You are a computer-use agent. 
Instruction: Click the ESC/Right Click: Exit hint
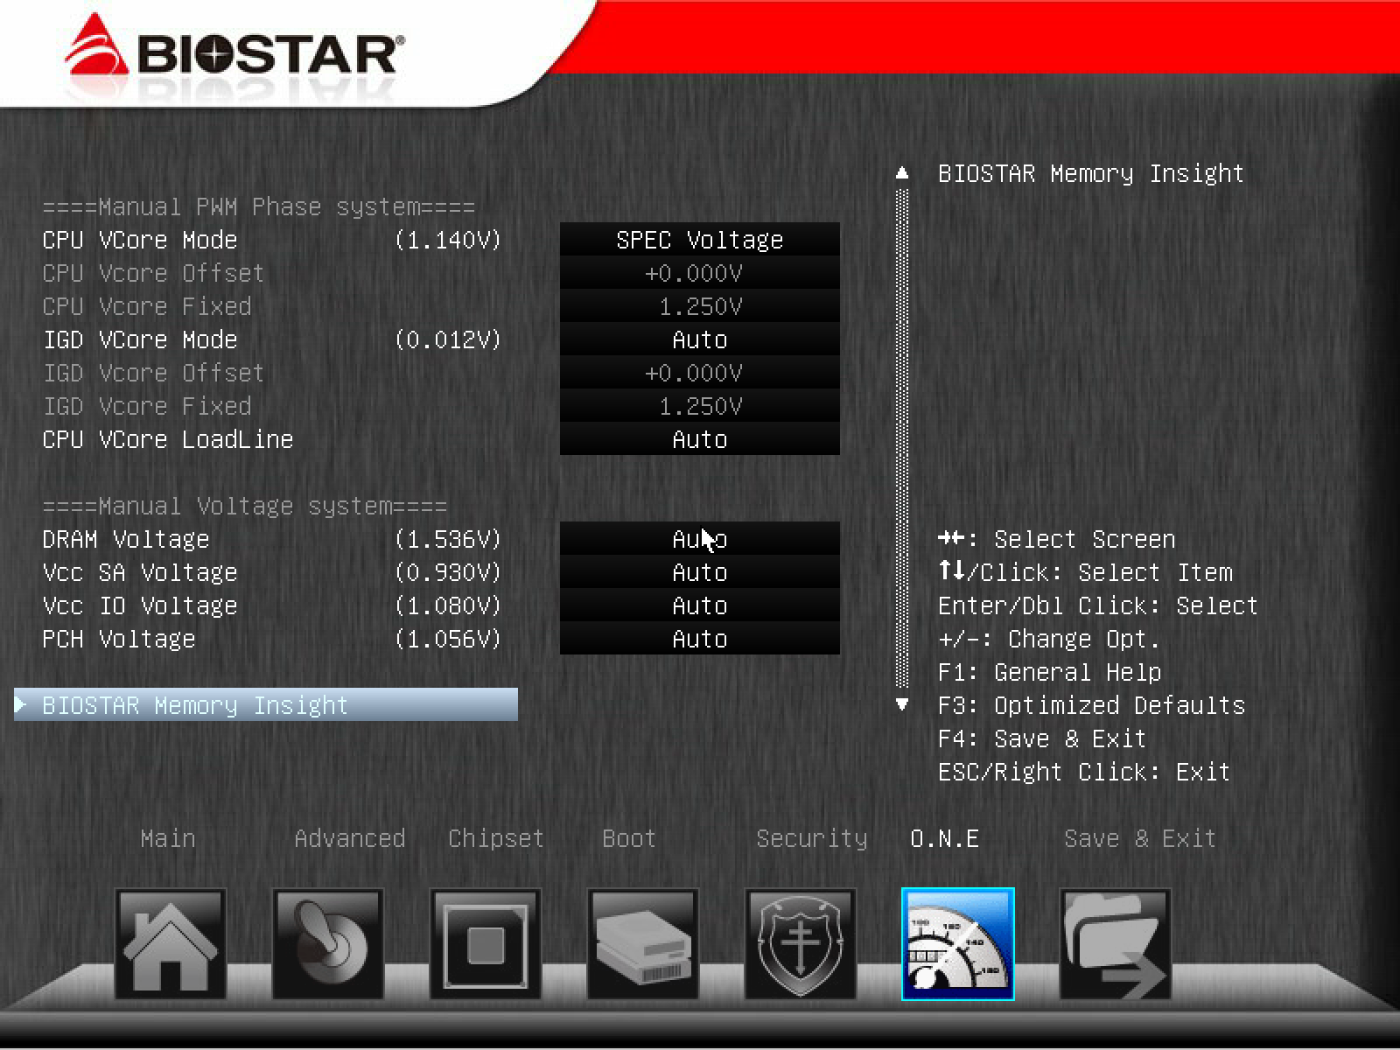[1085, 772]
